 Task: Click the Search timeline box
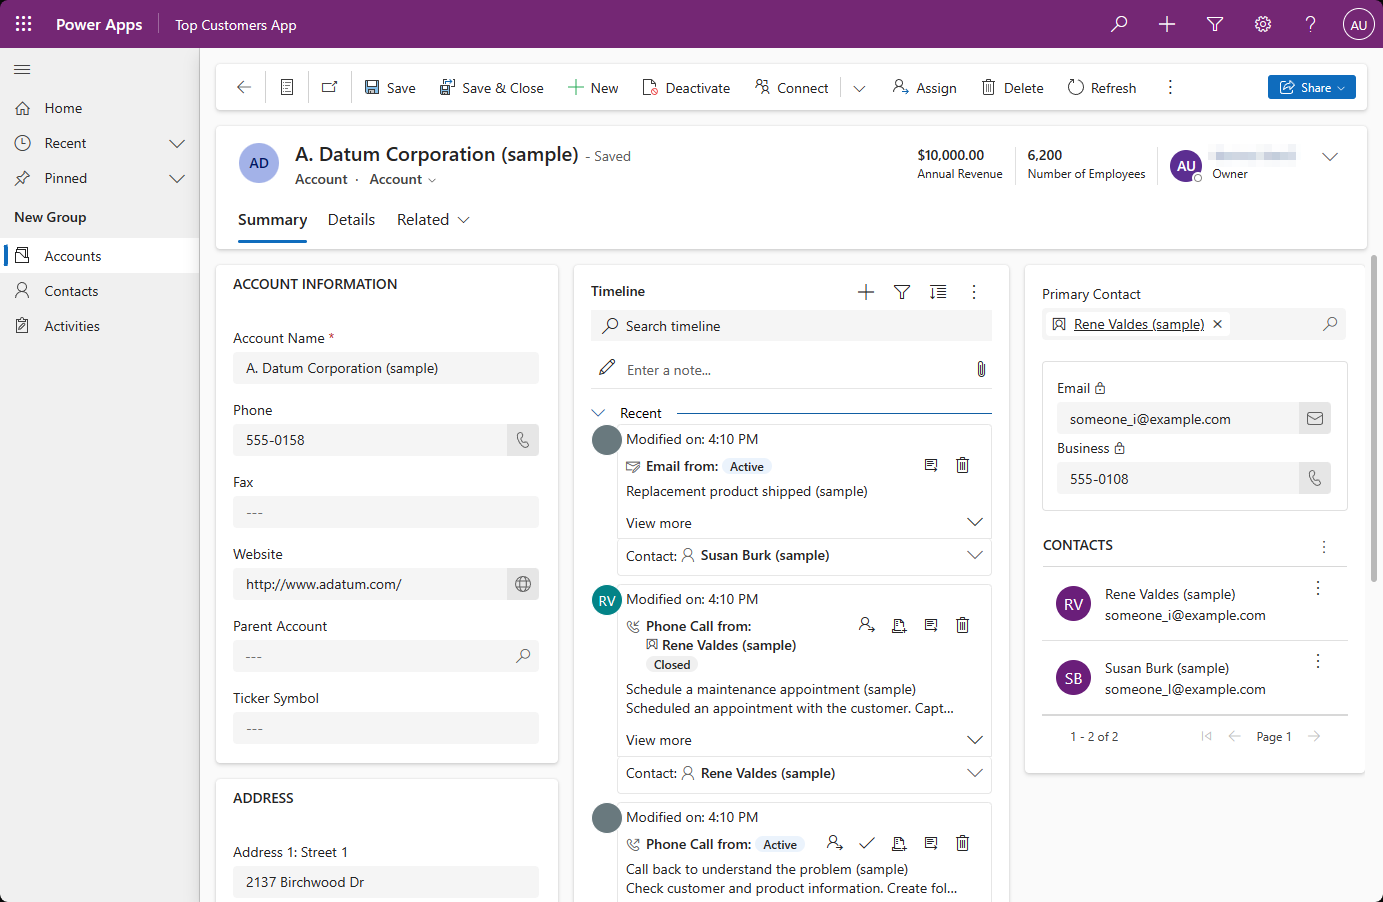coord(791,326)
